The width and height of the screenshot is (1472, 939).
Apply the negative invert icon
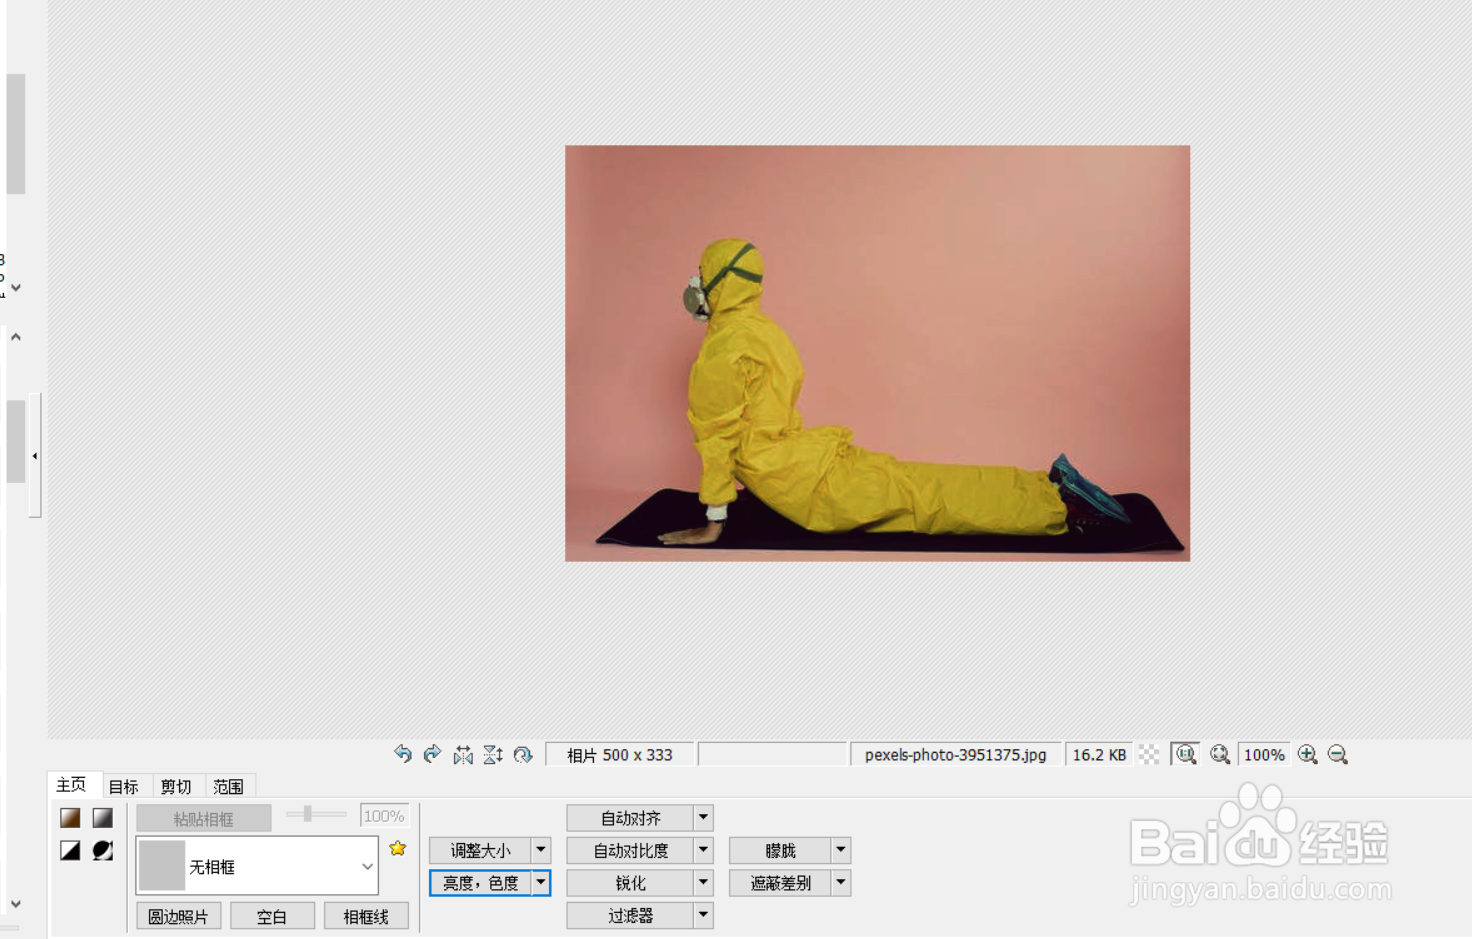tap(102, 850)
